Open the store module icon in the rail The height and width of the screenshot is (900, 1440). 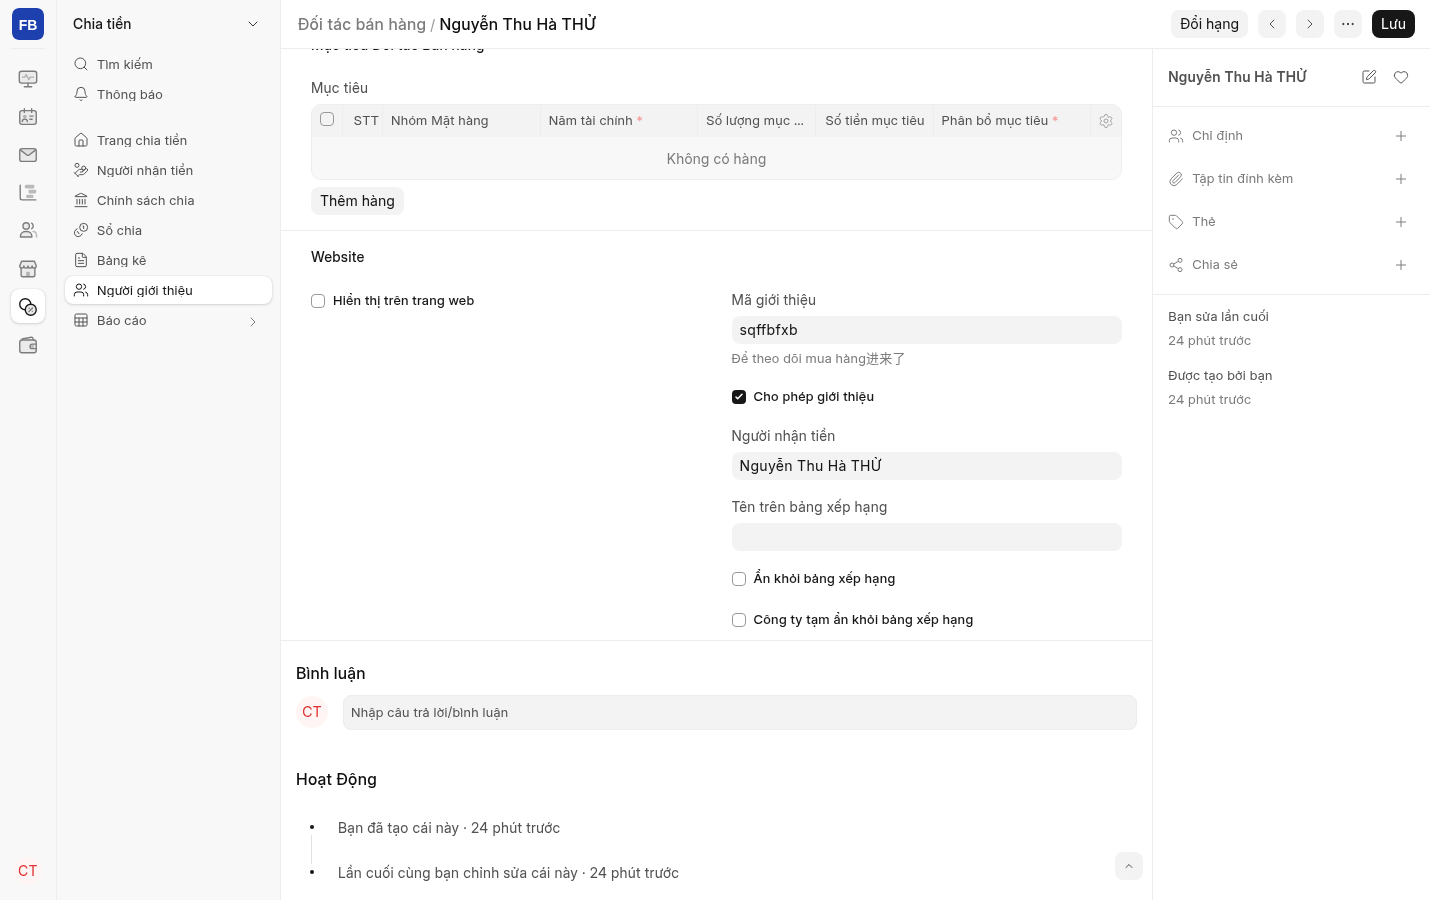pyautogui.click(x=28, y=269)
